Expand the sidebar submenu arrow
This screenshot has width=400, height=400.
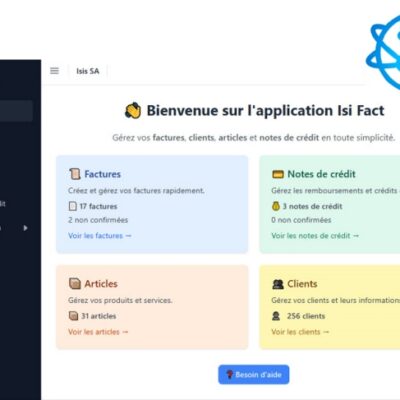[25, 228]
